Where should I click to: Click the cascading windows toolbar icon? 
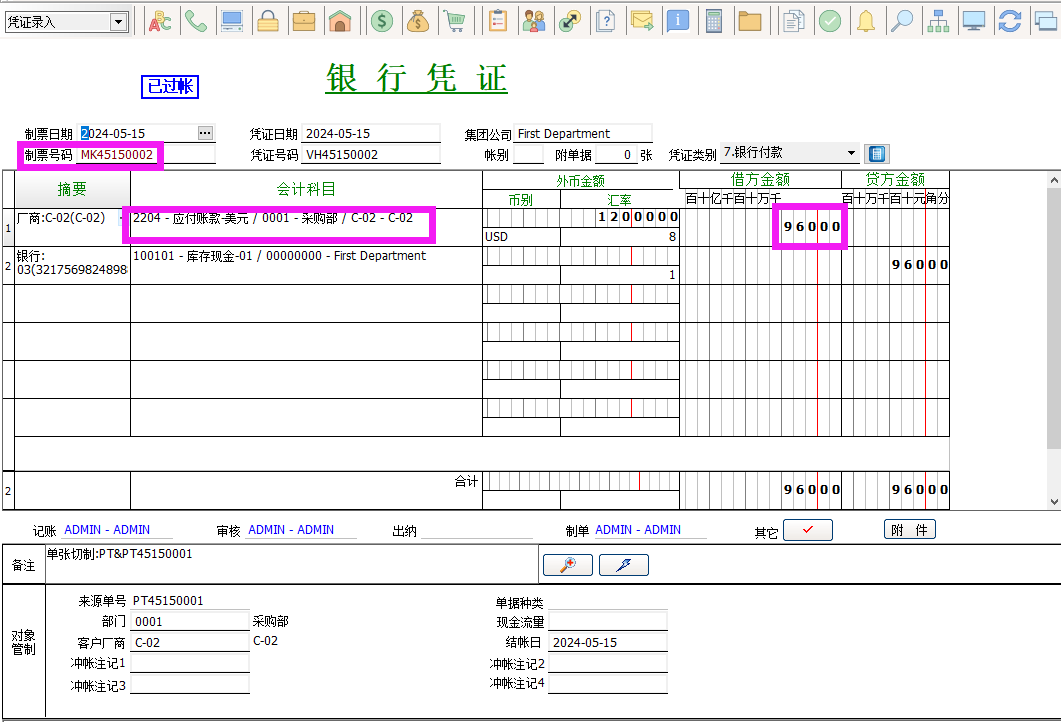point(1046,22)
